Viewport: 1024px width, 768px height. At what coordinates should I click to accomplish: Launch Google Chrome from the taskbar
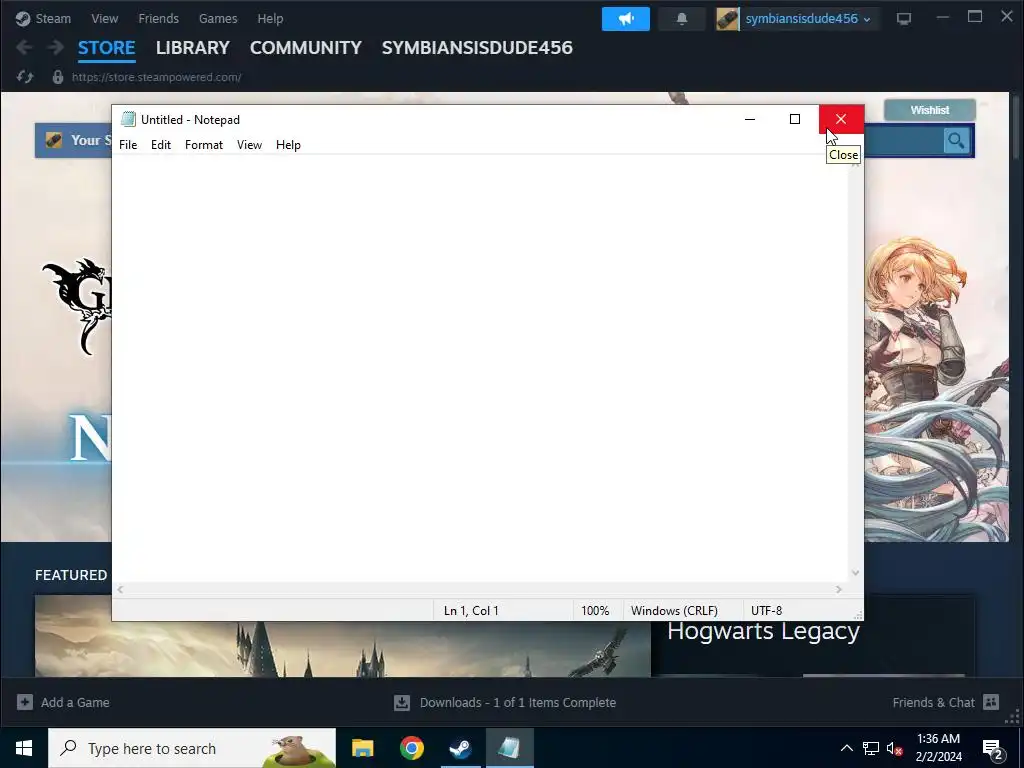click(x=411, y=748)
